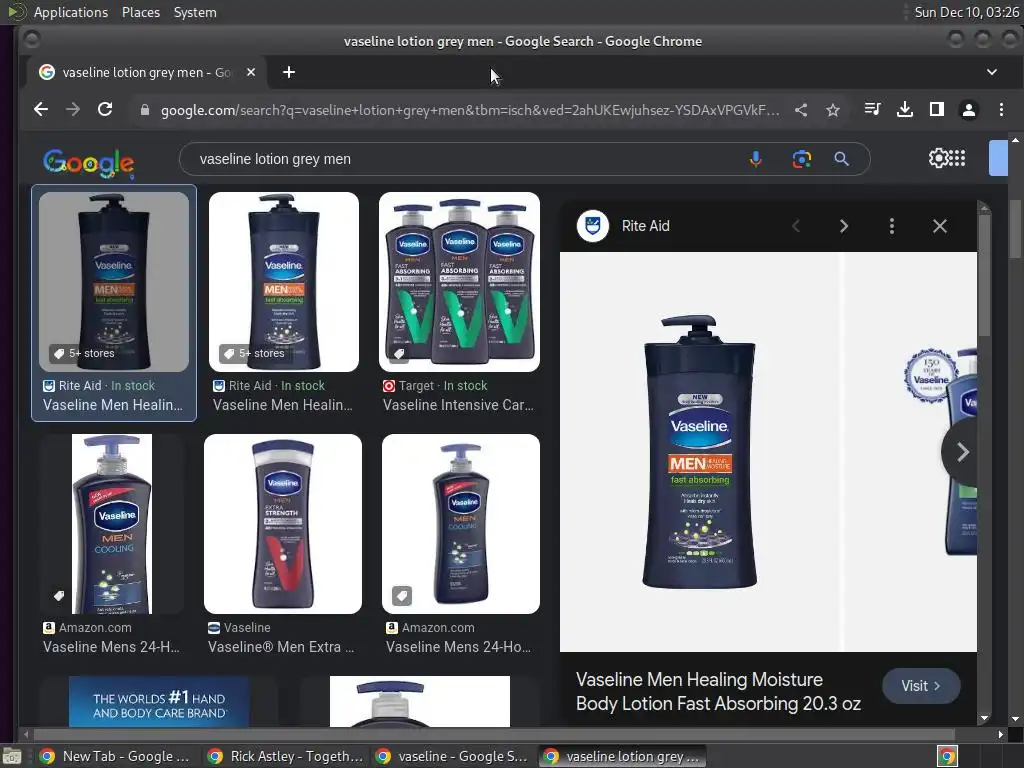Click the scroll-down arrow of page scrollbar
The image size is (1024, 768).
tap(1015, 719)
